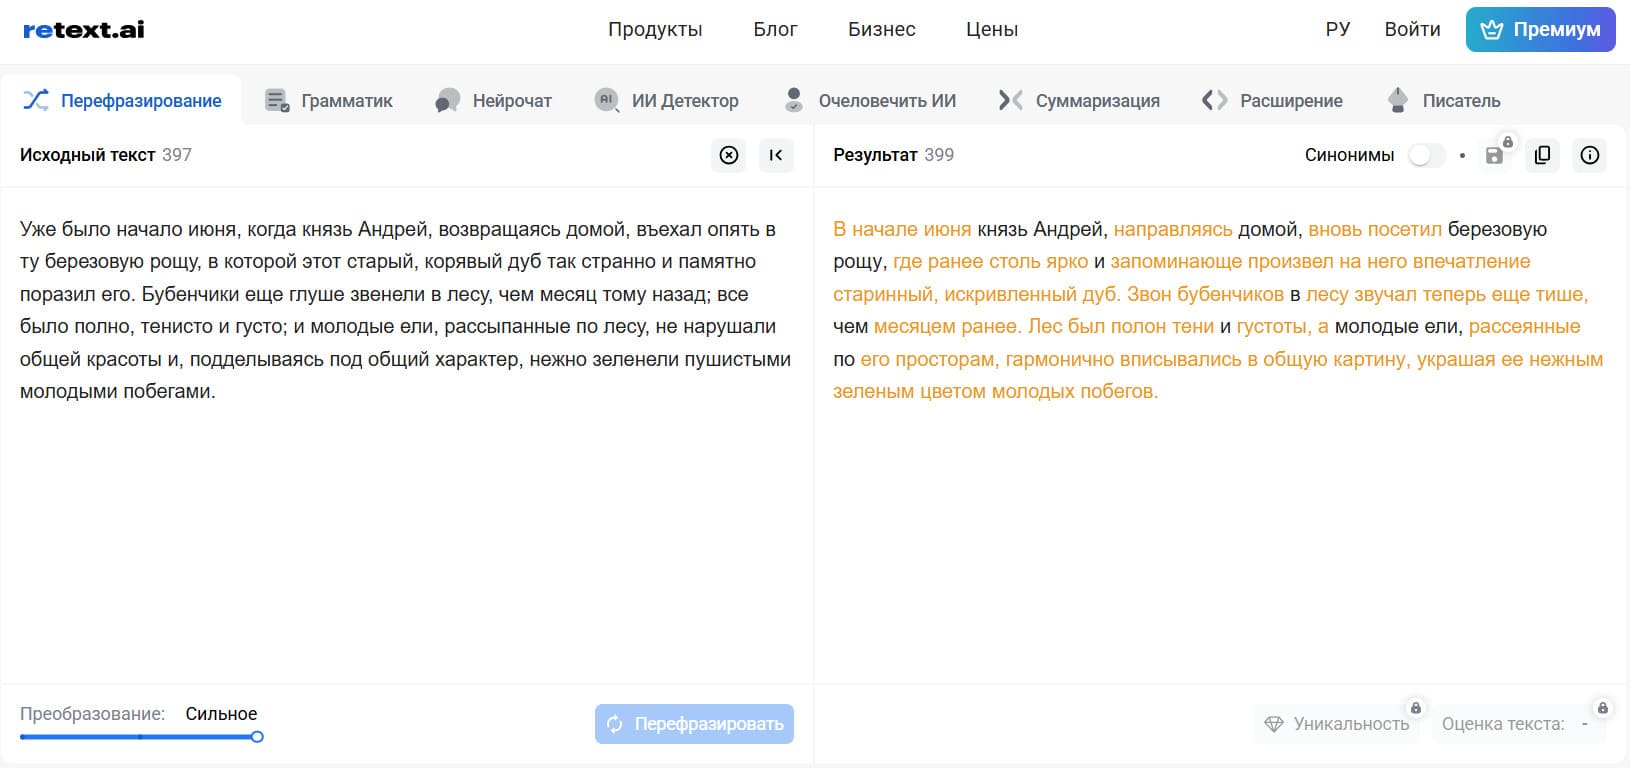1630x768 pixels.
Task: Click inside the source text area
Action: (x=407, y=435)
